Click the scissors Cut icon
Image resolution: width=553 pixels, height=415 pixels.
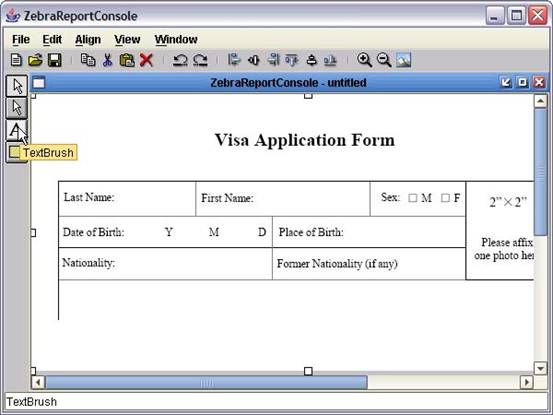tap(108, 60)
